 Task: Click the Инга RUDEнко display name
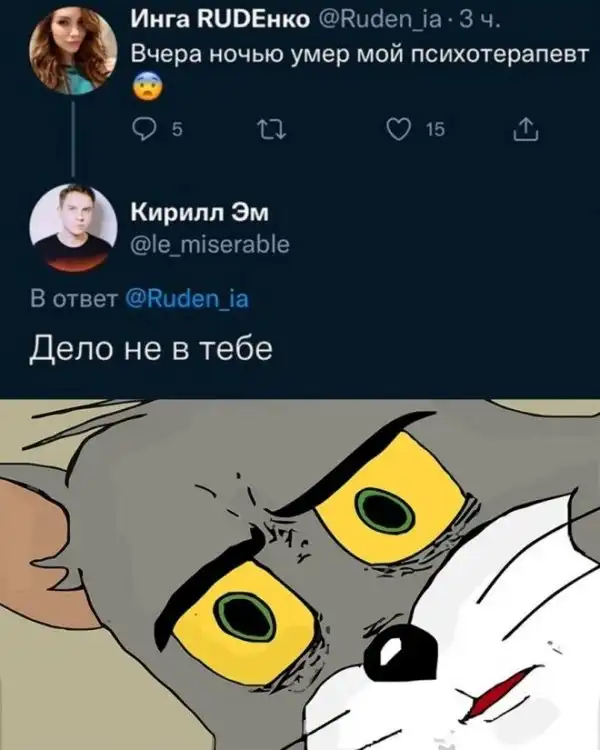click(221, 20)
